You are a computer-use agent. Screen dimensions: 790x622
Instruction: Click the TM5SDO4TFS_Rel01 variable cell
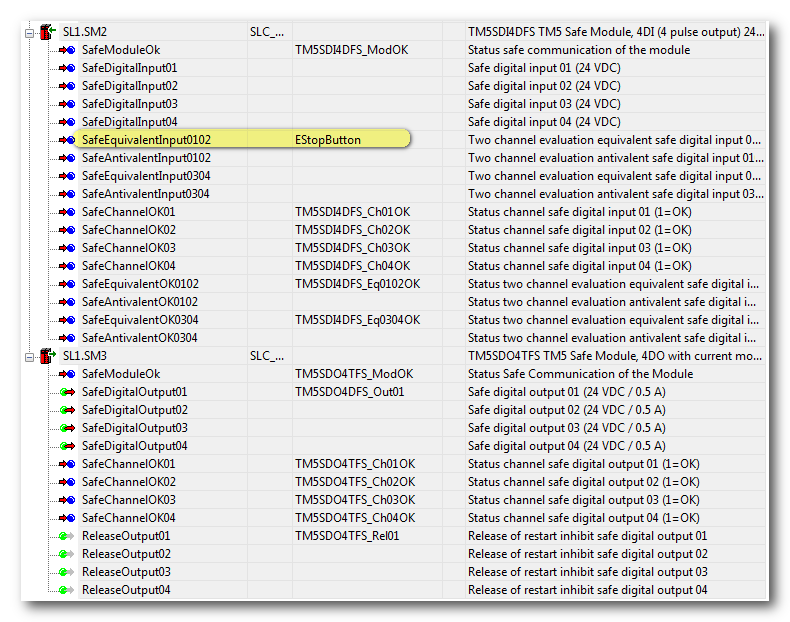[347, 536]
